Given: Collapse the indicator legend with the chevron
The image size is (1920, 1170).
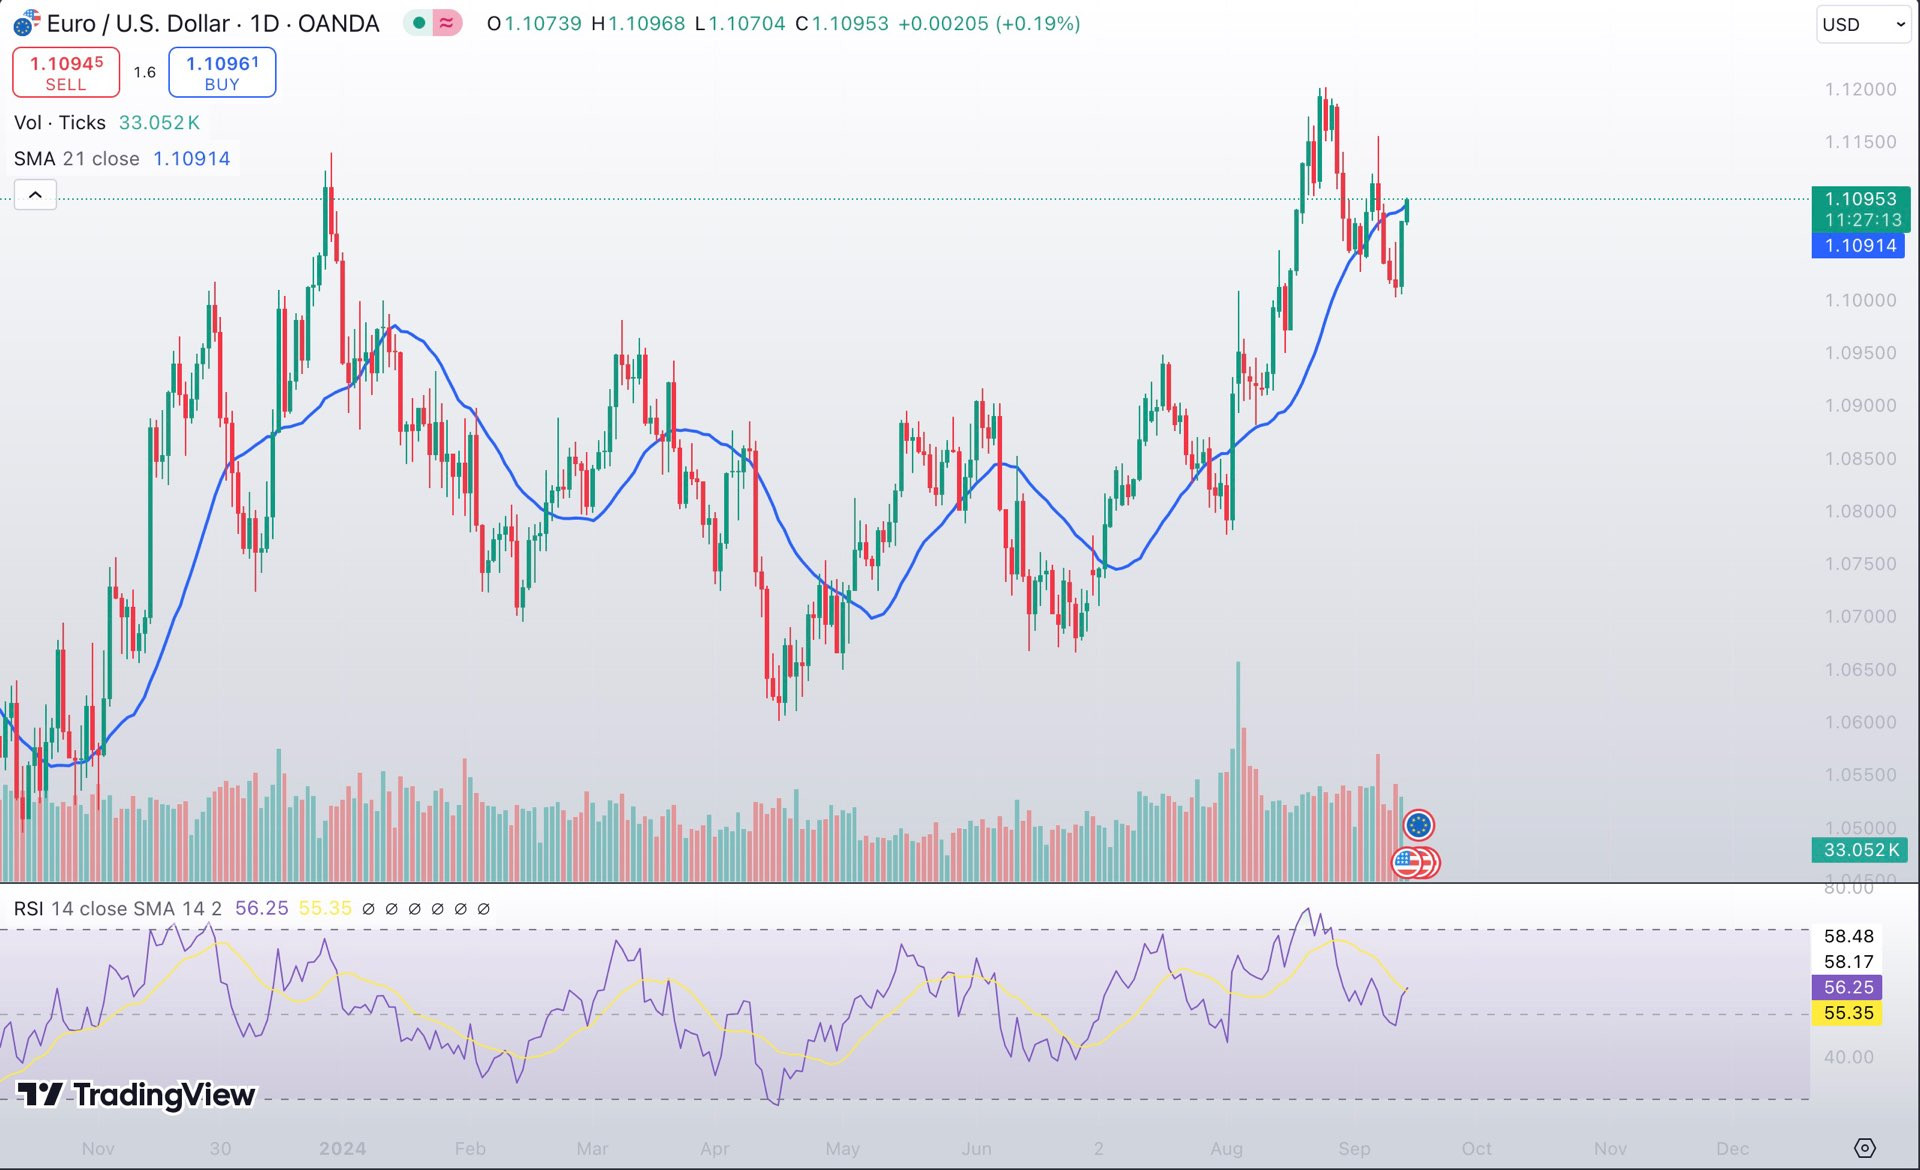Looking at the screenshot, I should [x=35, y=195].
